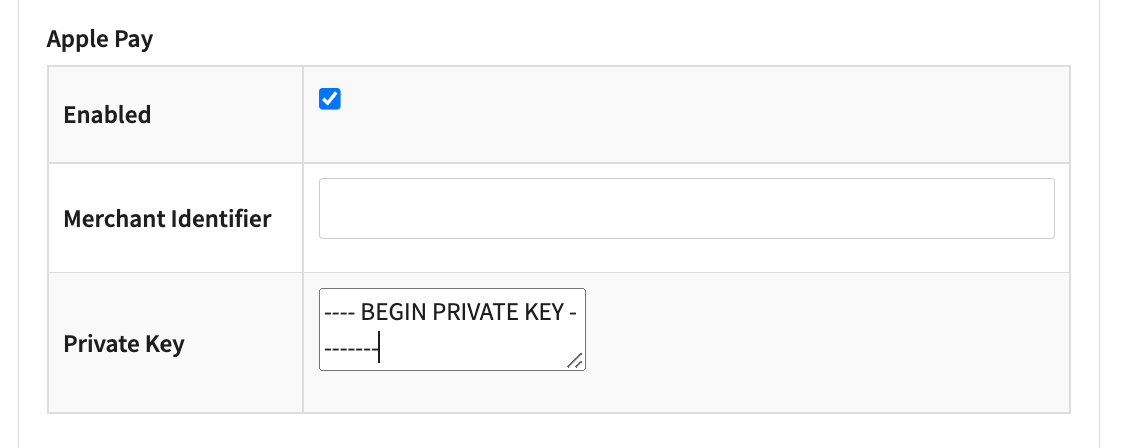The height and width of the screenshot is (448, 1124).
Task: Click leading dashes before BEGIN in textarea
Action: coord(339,314)
